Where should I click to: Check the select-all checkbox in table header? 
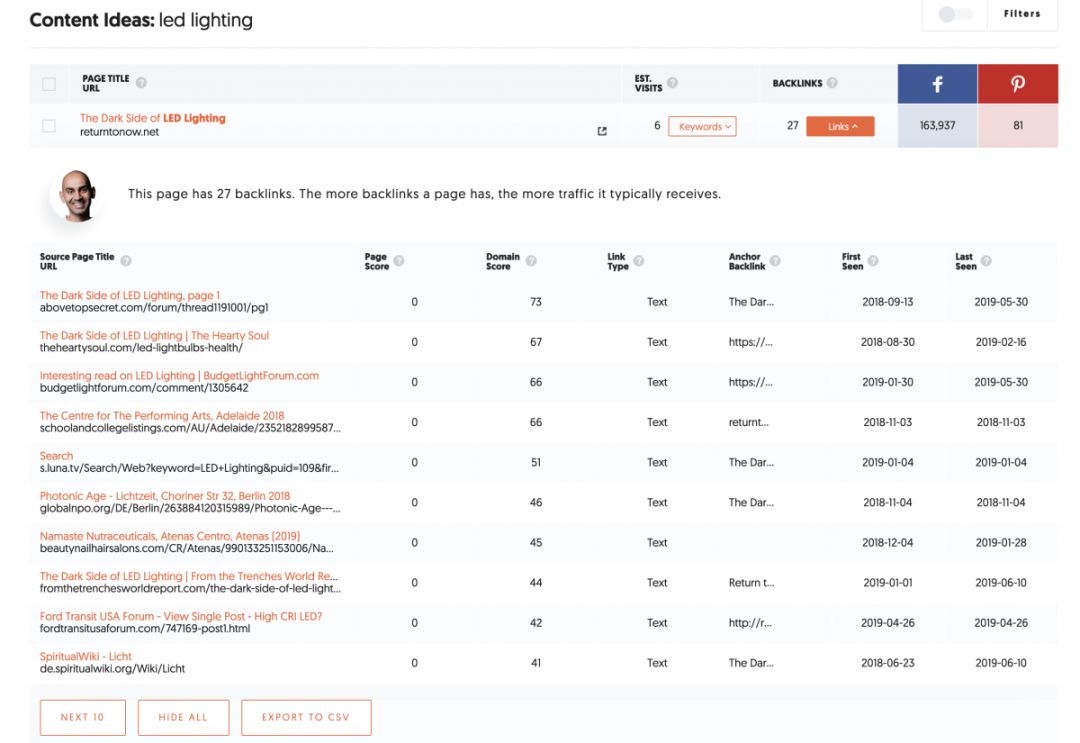[49, 84]
